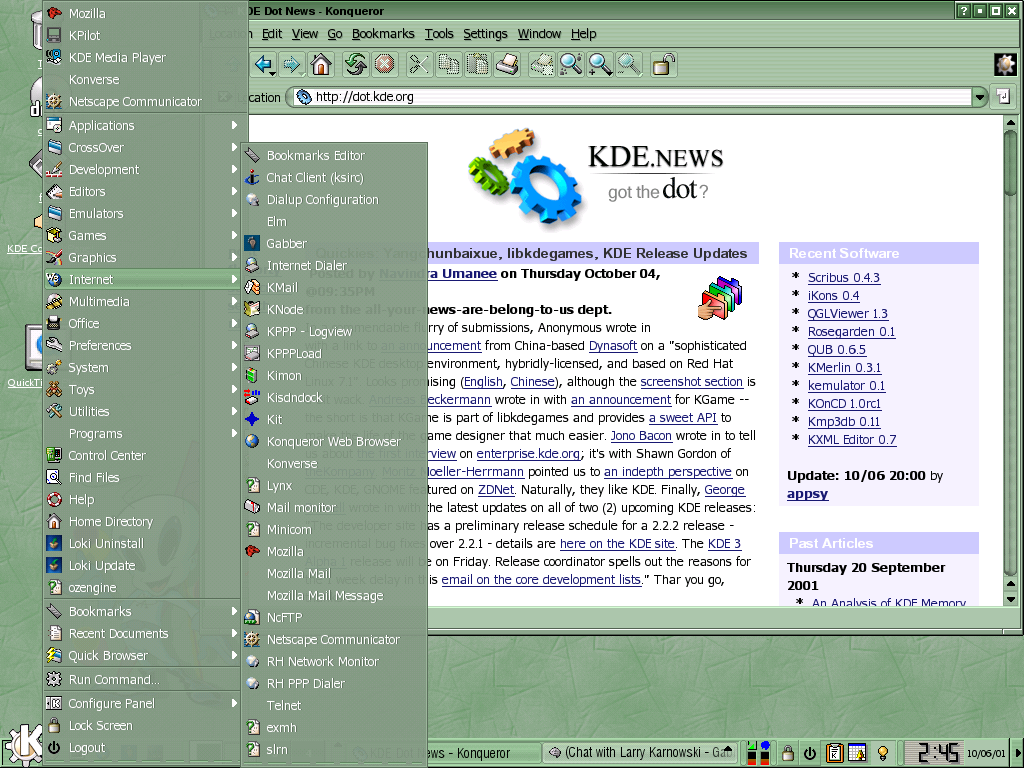Click the padlock security toolbar icon

(663, 65)
